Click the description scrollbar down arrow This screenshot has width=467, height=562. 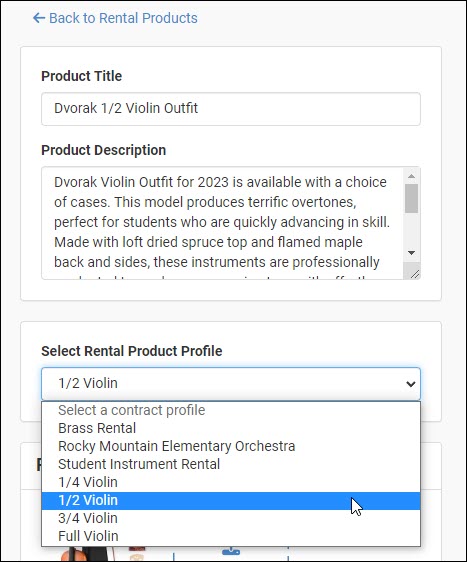411,253
